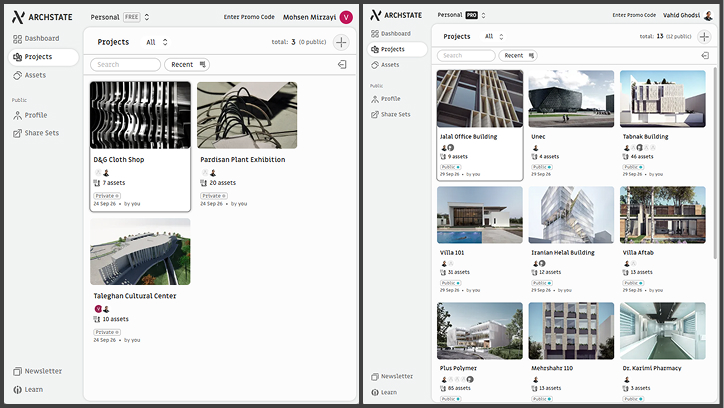This screenshot has width=724, height=408.
Task: Open Villa 101 thumbnail
Action: click(480, 215)
